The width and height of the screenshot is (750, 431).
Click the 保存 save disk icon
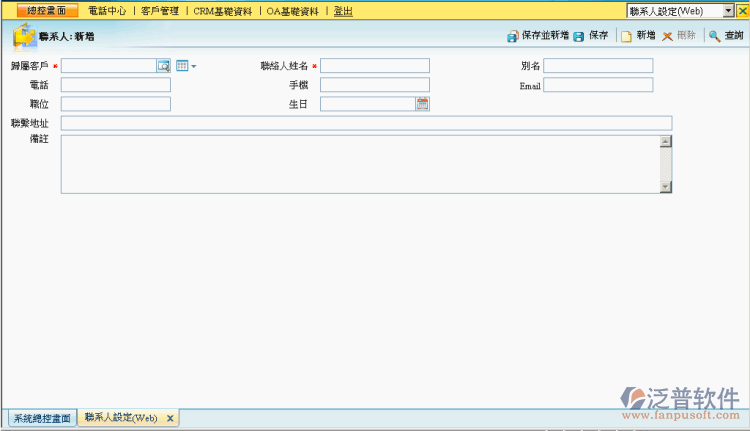578,36
